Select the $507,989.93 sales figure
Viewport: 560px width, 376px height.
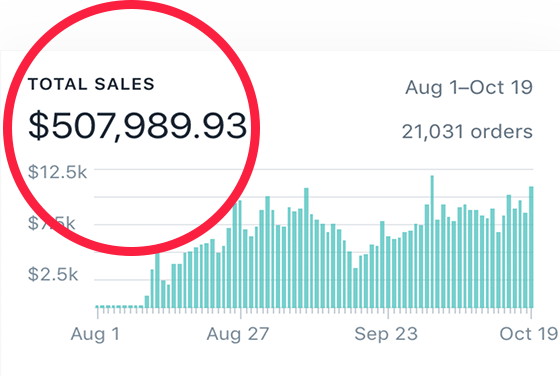[138, 125]
